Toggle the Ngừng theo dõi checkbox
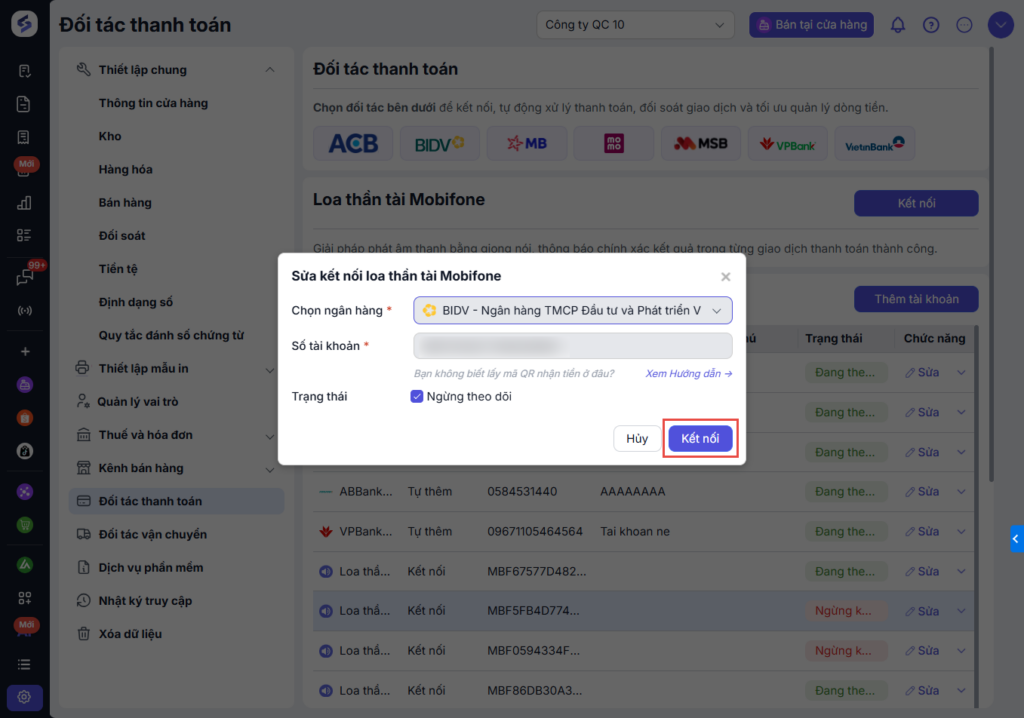This screenshot has width=1024, height=718. click(417, 396)
